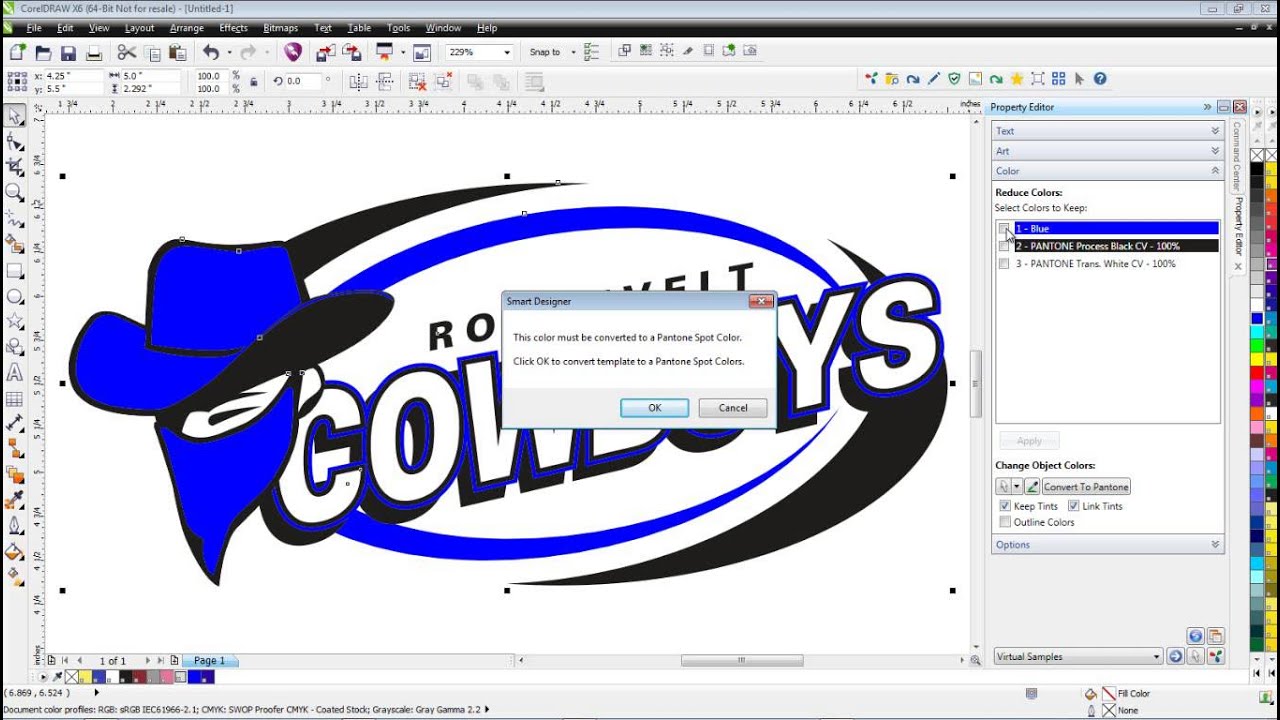The width and height of the screenshot is (1280, 720).
Task: Open the Arrange menu
Action: pos(186,28)
